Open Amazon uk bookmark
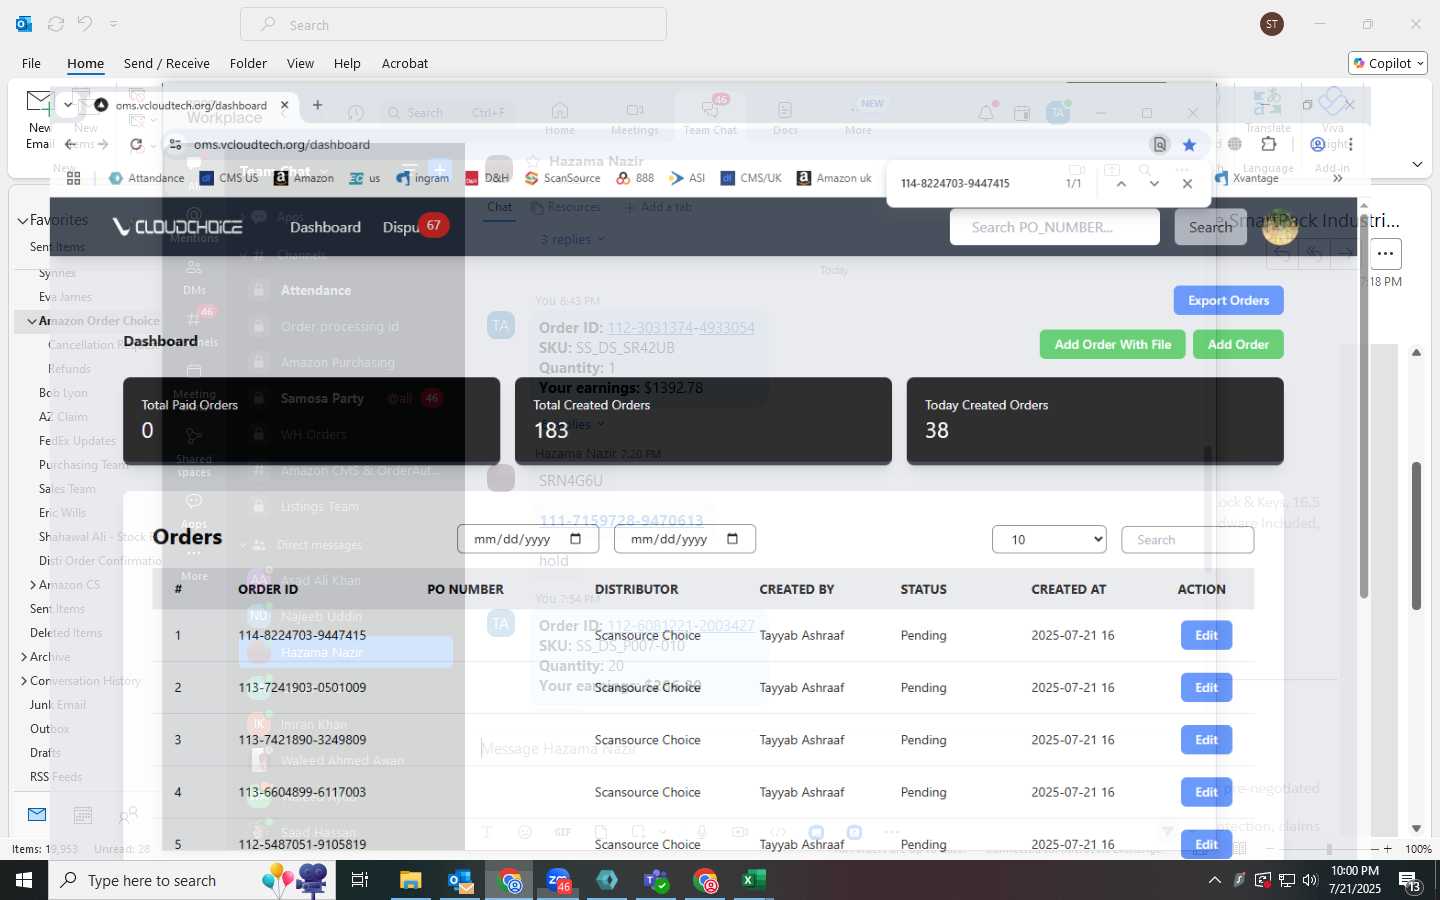1440x900 pixels. (x=834, y=178)
